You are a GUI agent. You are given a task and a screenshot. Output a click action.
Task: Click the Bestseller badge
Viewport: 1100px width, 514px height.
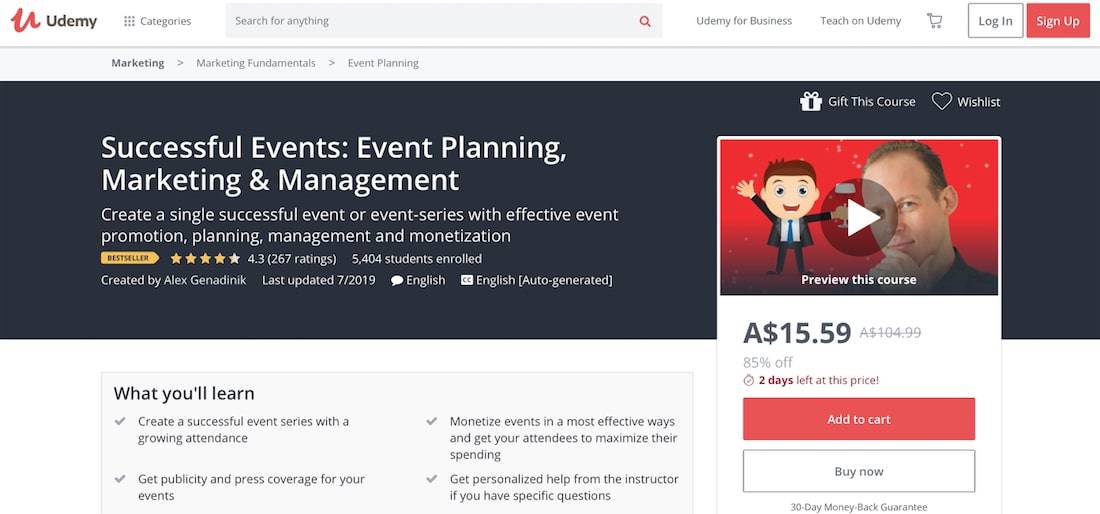pos(130,258)
